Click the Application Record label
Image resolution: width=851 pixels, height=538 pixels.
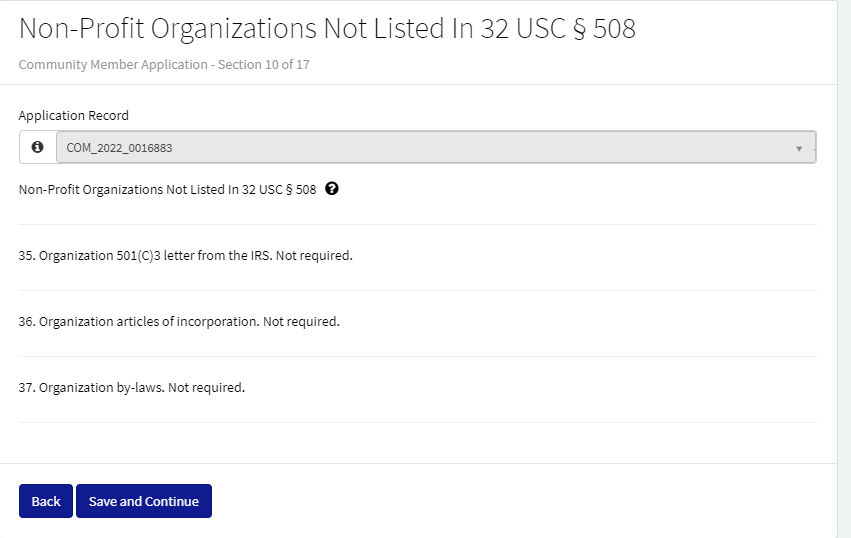pos(74,115)
